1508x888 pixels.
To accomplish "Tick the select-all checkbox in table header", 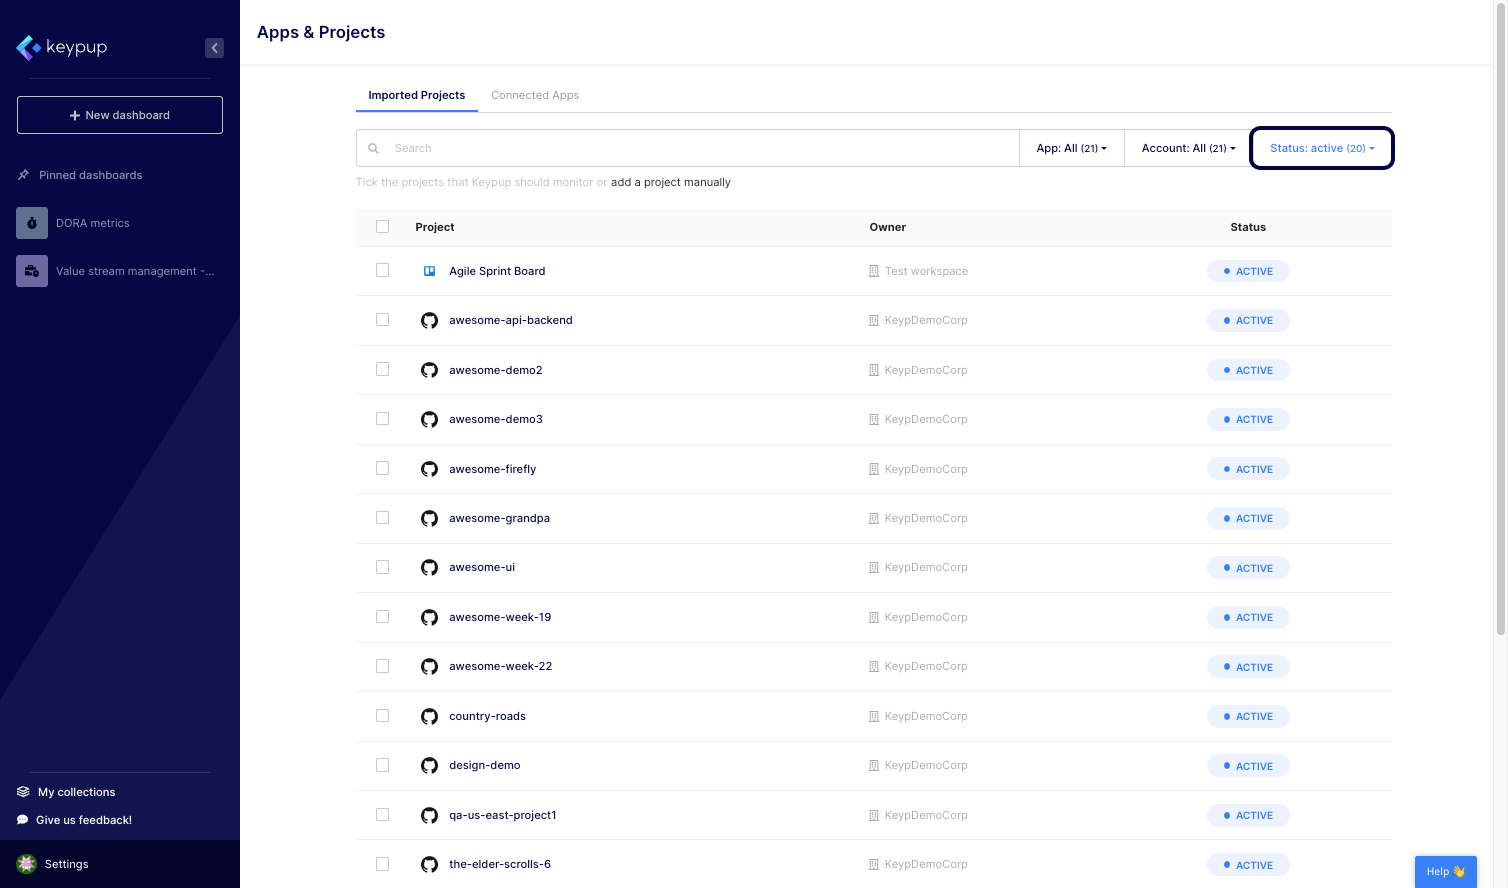I will click(382, 227).
